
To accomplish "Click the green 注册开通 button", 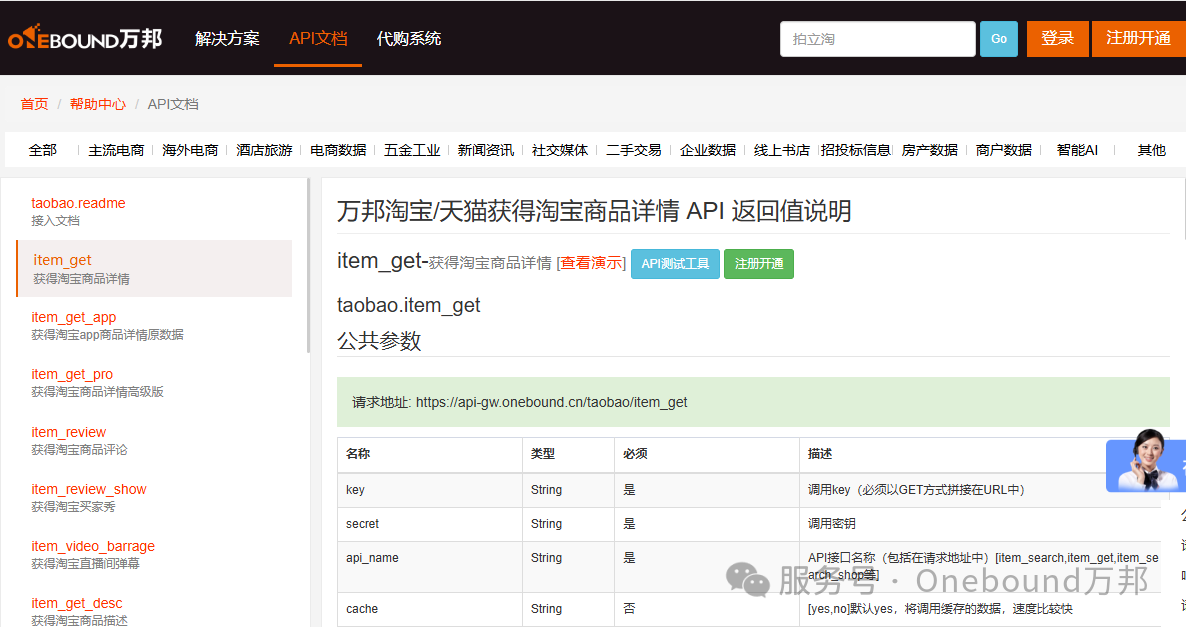I will coord(759,264).
